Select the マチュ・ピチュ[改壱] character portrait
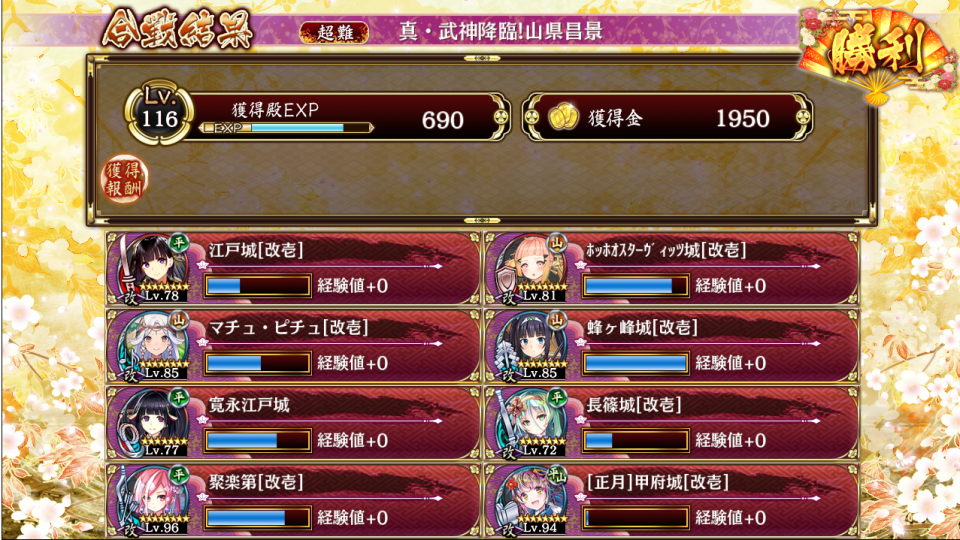The height and width of the screenshot is (540, 960). 153,345
